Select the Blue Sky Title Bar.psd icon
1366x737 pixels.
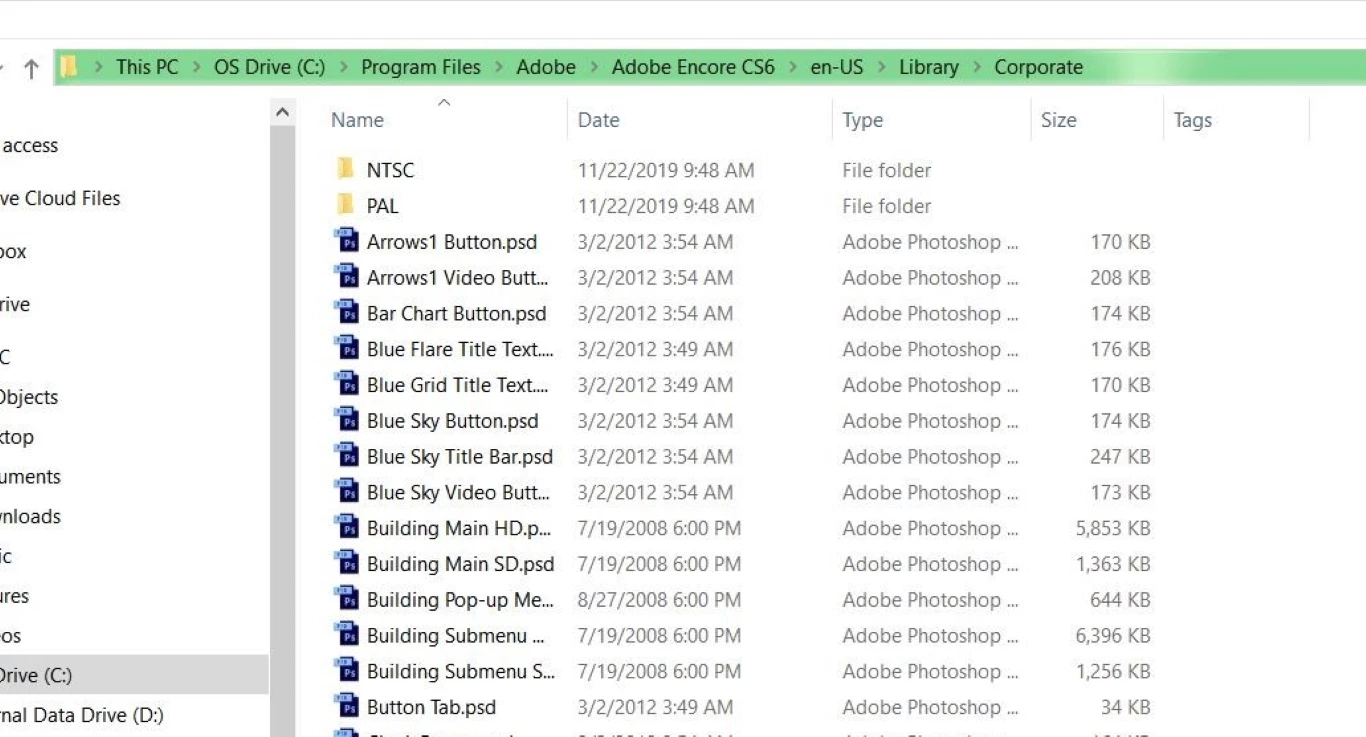tap(346, 456)
